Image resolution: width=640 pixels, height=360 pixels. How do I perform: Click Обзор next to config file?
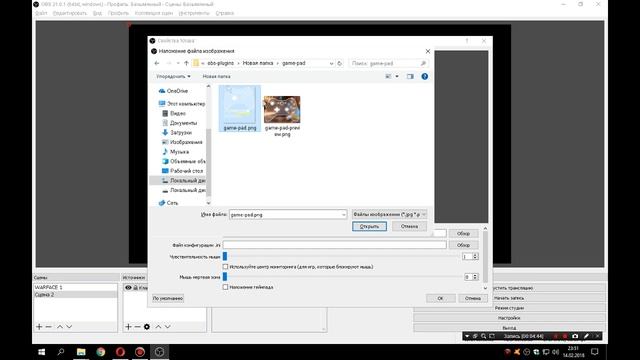tap(463, 245)
